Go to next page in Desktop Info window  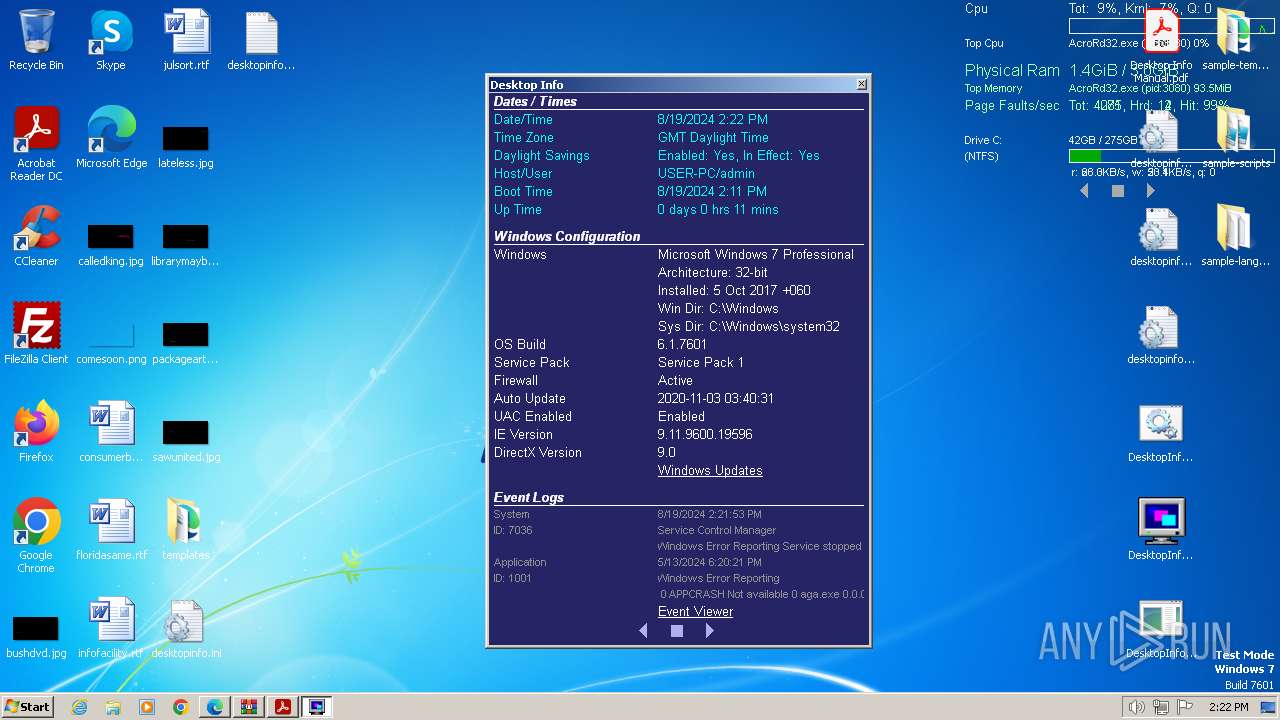coord(710,631)
